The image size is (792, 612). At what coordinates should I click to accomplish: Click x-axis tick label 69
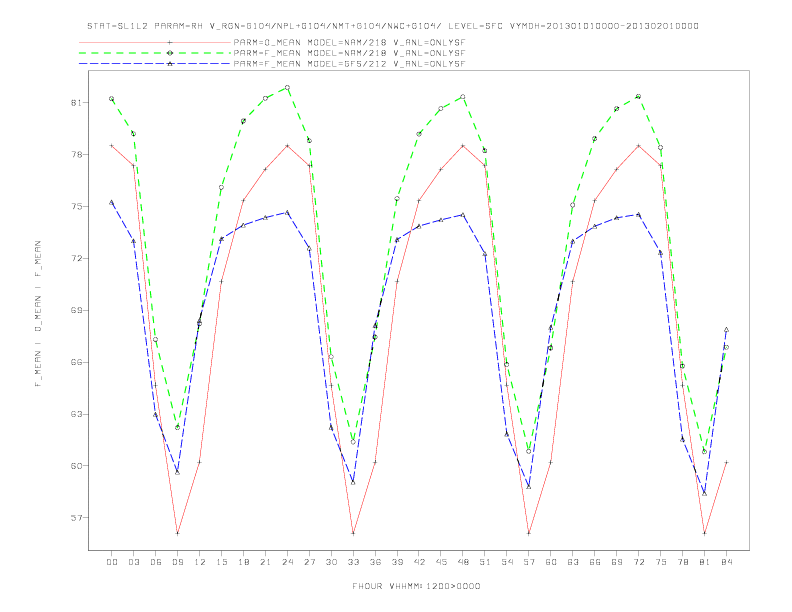tap(617, 562)
